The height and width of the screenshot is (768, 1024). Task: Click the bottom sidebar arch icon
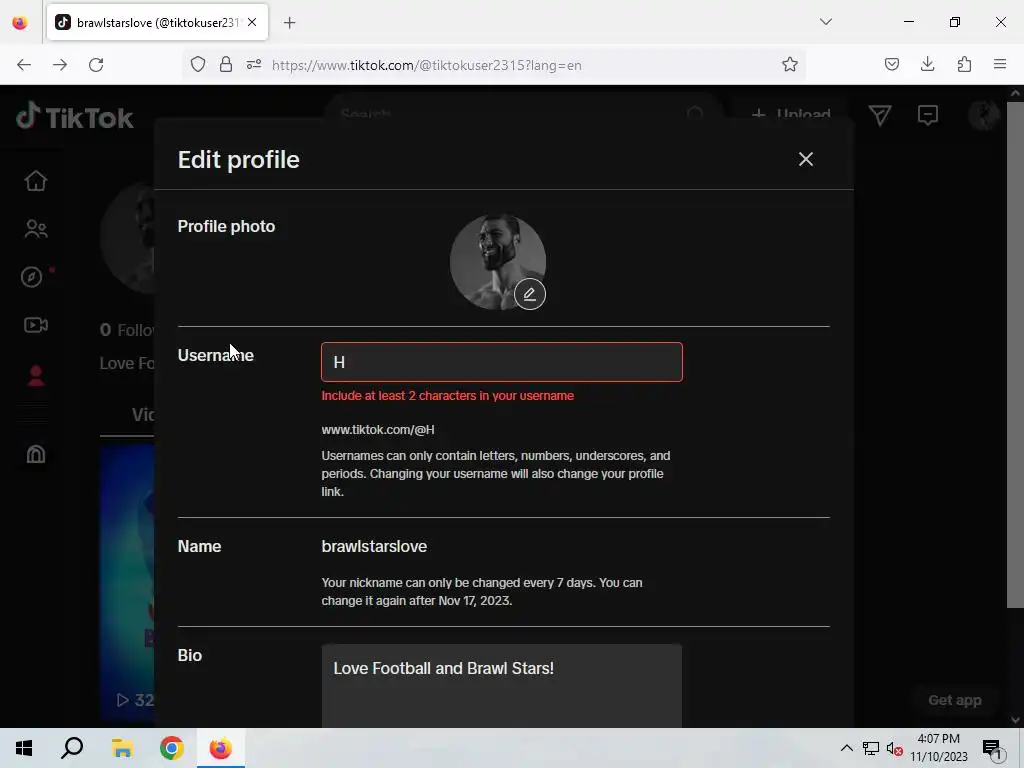click(x=36, y=454)
